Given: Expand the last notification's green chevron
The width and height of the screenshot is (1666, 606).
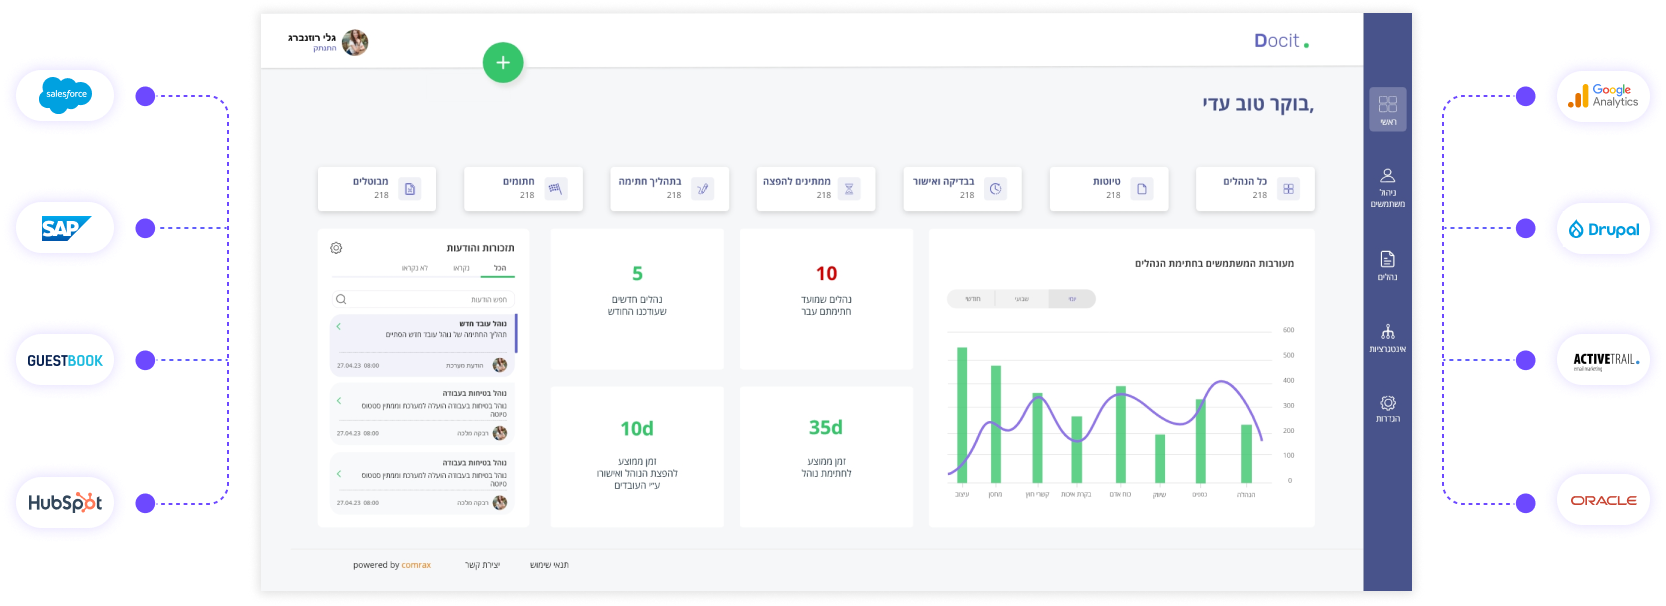Looking at the screenshot, I should point(339,474).
